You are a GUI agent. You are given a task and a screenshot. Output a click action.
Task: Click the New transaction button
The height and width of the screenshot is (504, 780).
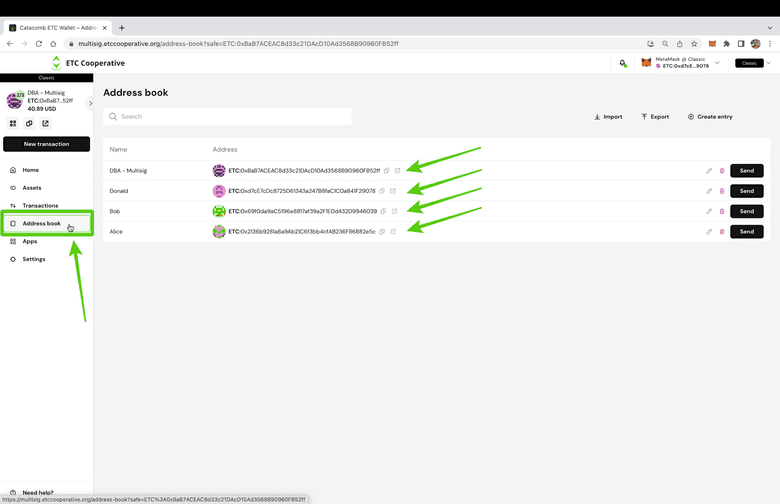click(47, 144)
